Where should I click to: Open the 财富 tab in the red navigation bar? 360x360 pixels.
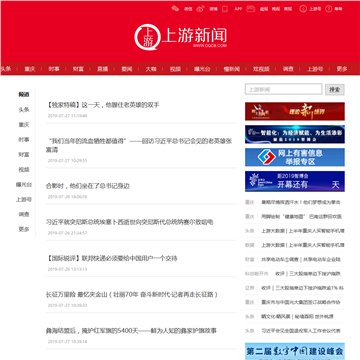click(x=78, y=69)
